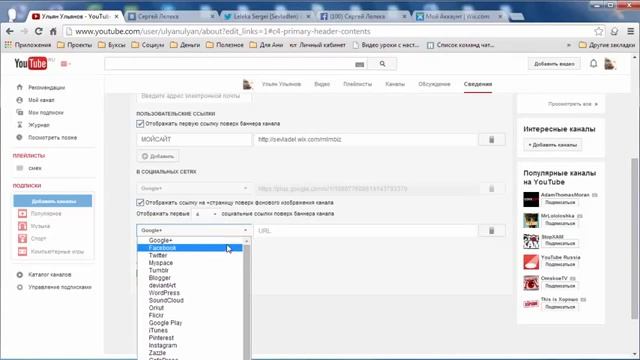Switch to the Каналы channel tab

pos(395,84)
